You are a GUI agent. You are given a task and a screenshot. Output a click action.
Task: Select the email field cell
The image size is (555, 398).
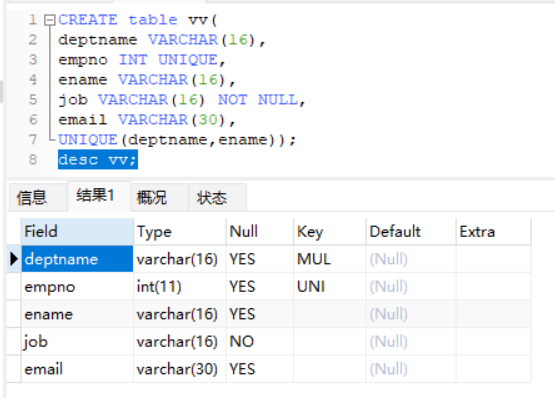(77, 369)
